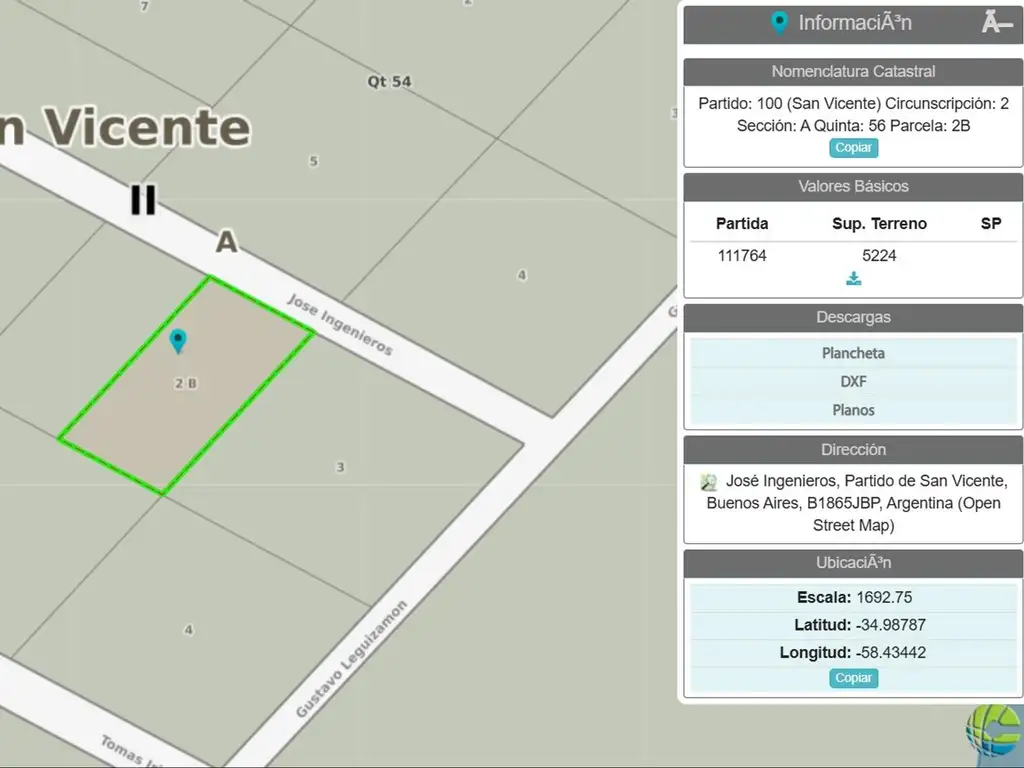Click the Ubicación section header
1024x768 pixels.
point(853,563)
